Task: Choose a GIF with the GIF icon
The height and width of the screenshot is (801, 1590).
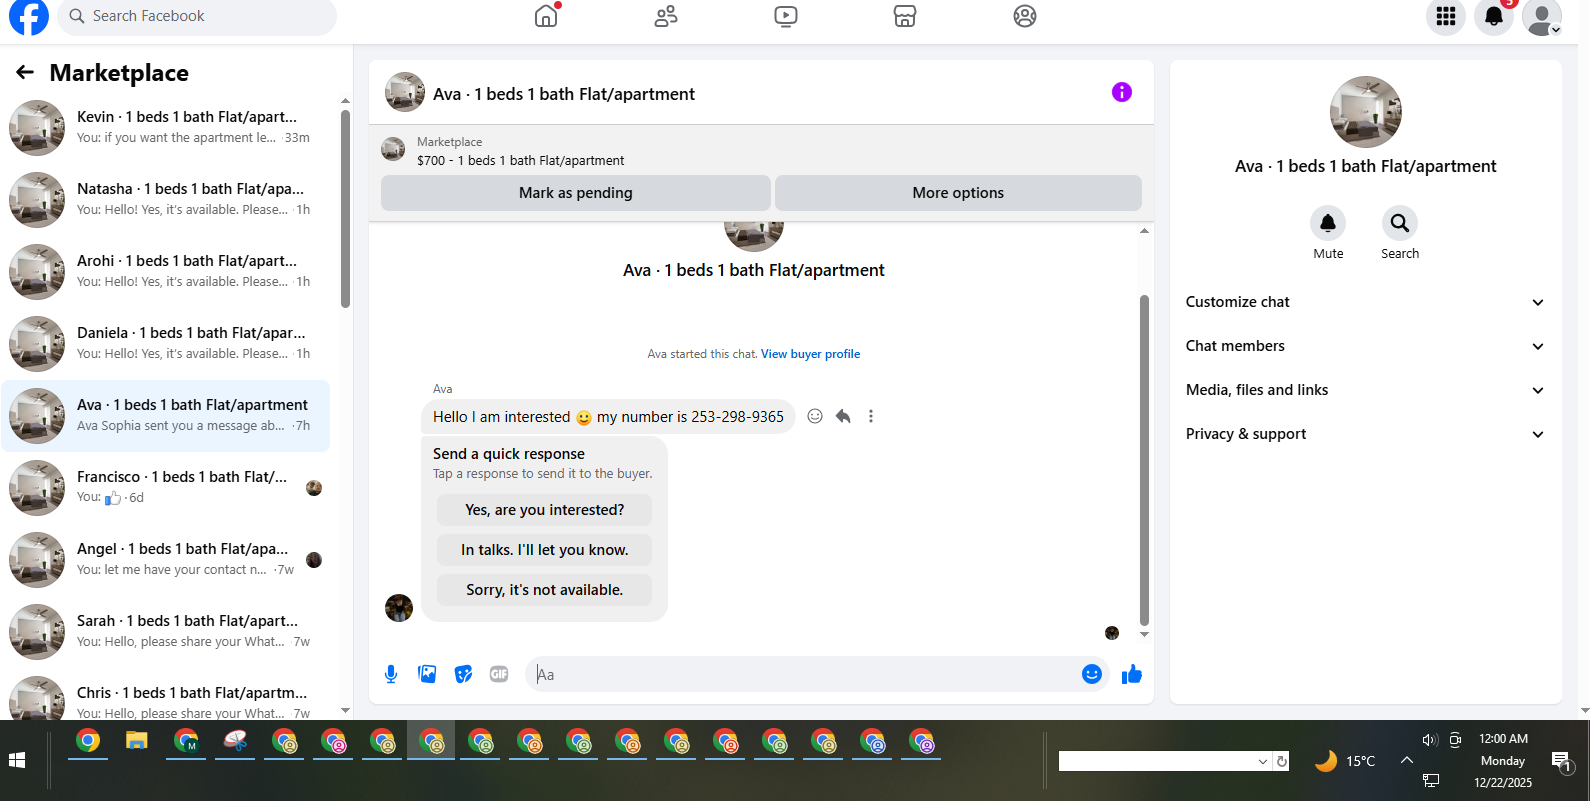Action: tap(499, 674)
